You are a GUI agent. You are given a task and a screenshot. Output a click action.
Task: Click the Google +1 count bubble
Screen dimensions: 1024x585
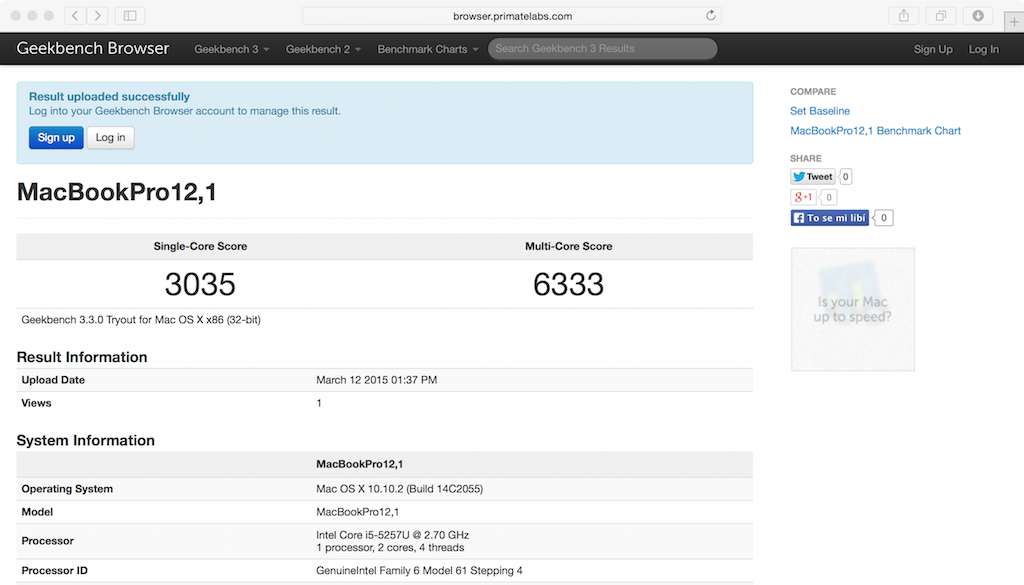point(829,197)
